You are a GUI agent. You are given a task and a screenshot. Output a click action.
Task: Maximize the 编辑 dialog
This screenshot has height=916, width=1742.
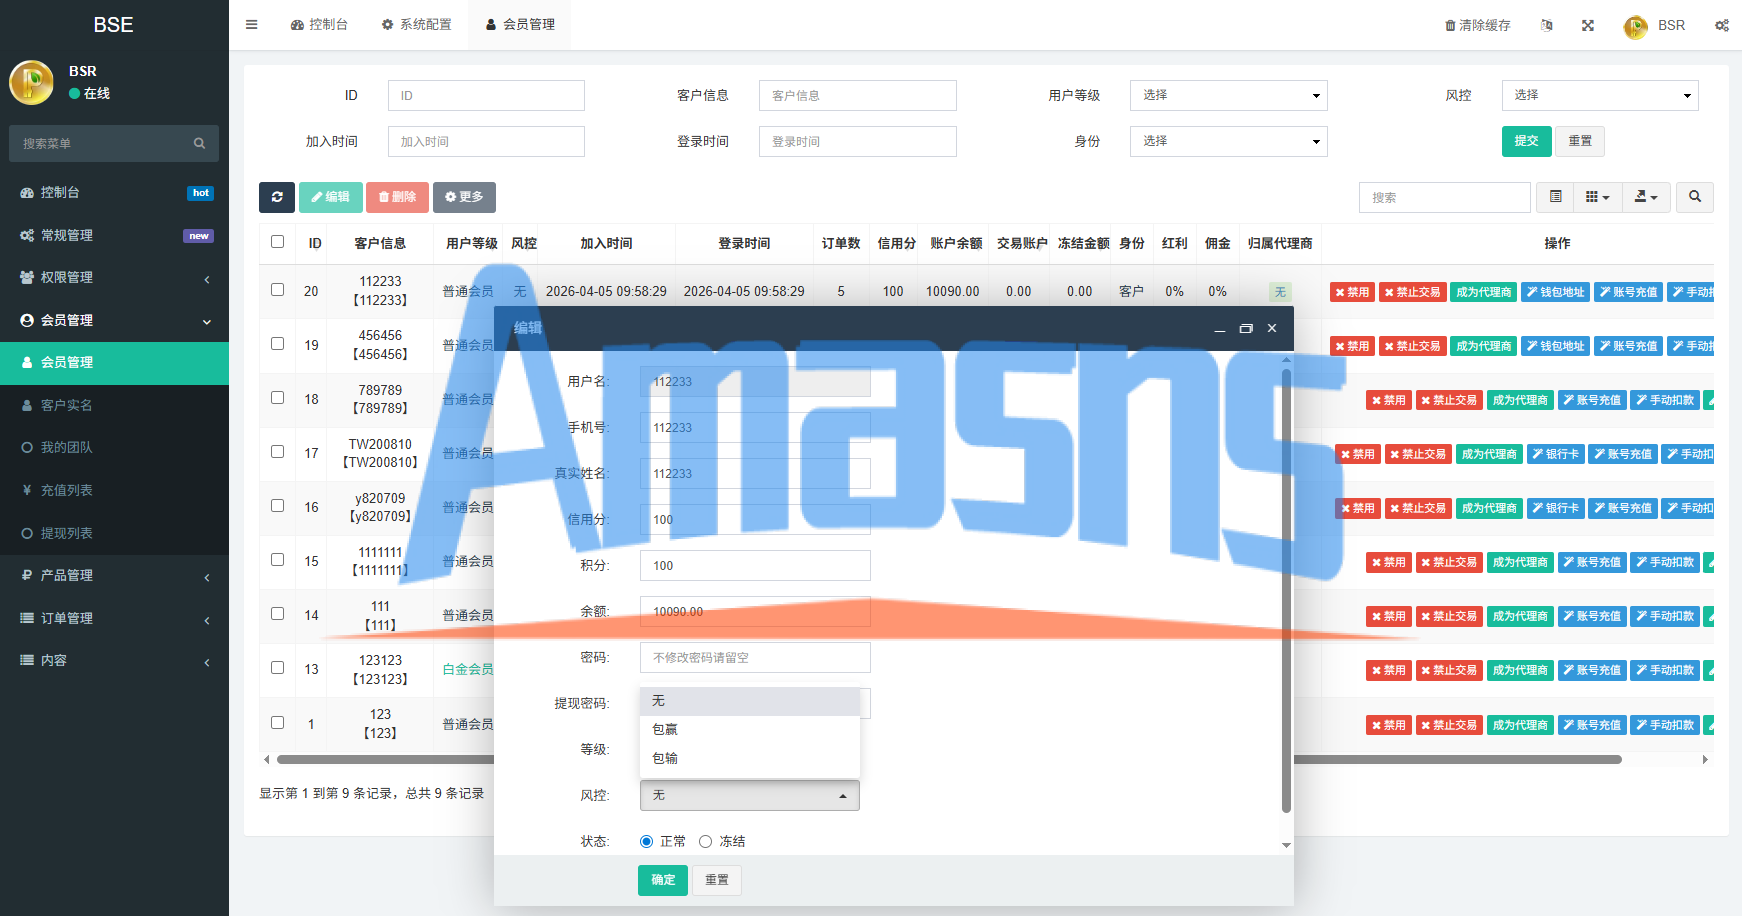(x=1246, y=329)
